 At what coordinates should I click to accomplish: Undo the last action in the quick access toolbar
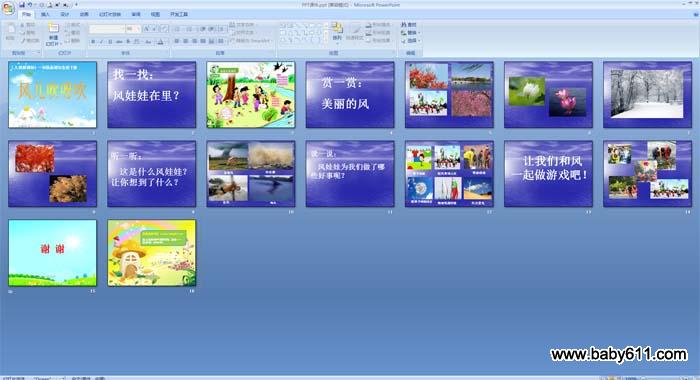(30, 5)
